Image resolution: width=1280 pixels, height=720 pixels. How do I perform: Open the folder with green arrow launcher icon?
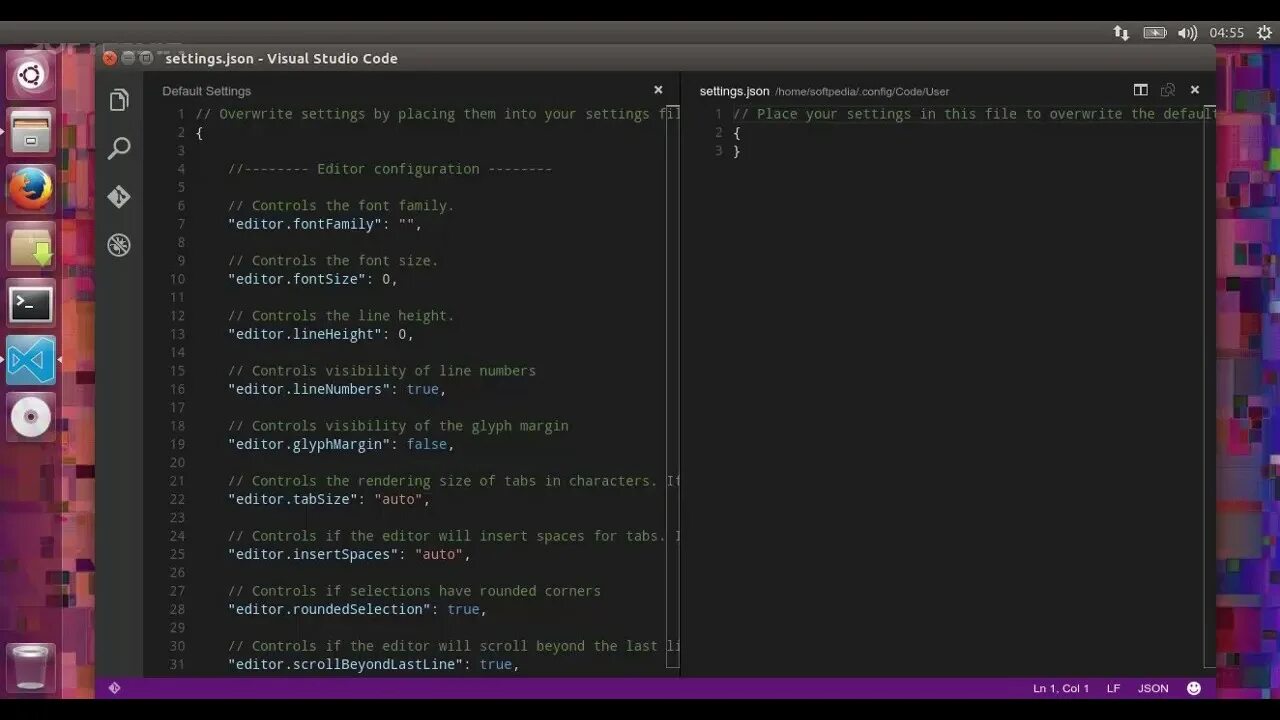point(31,247)
